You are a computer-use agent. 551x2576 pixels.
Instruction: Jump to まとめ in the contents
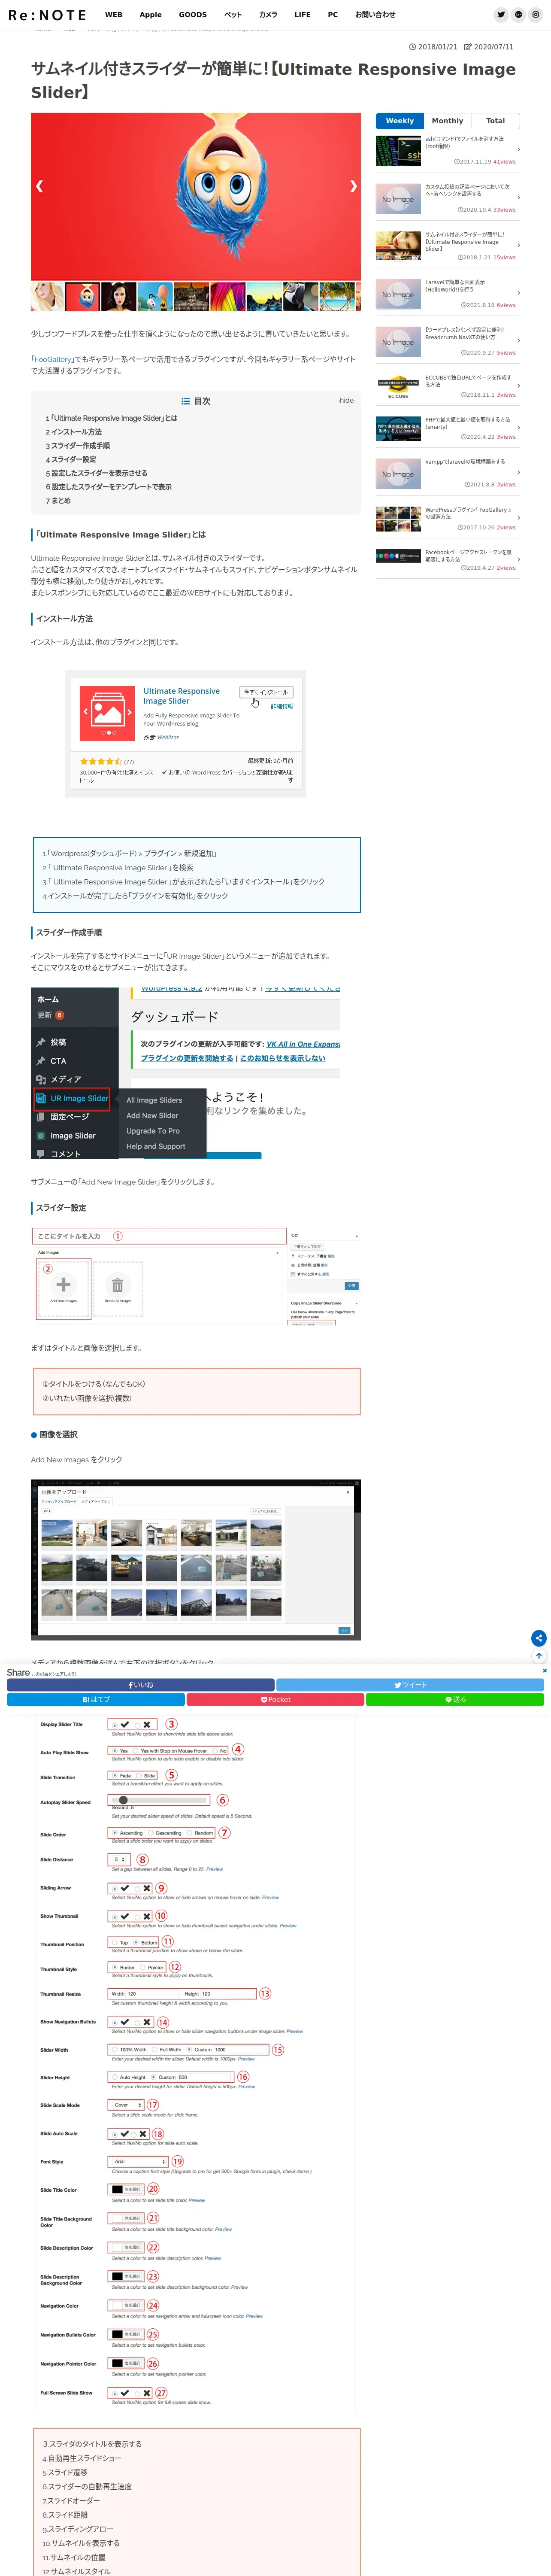click(x=58, y=501)
